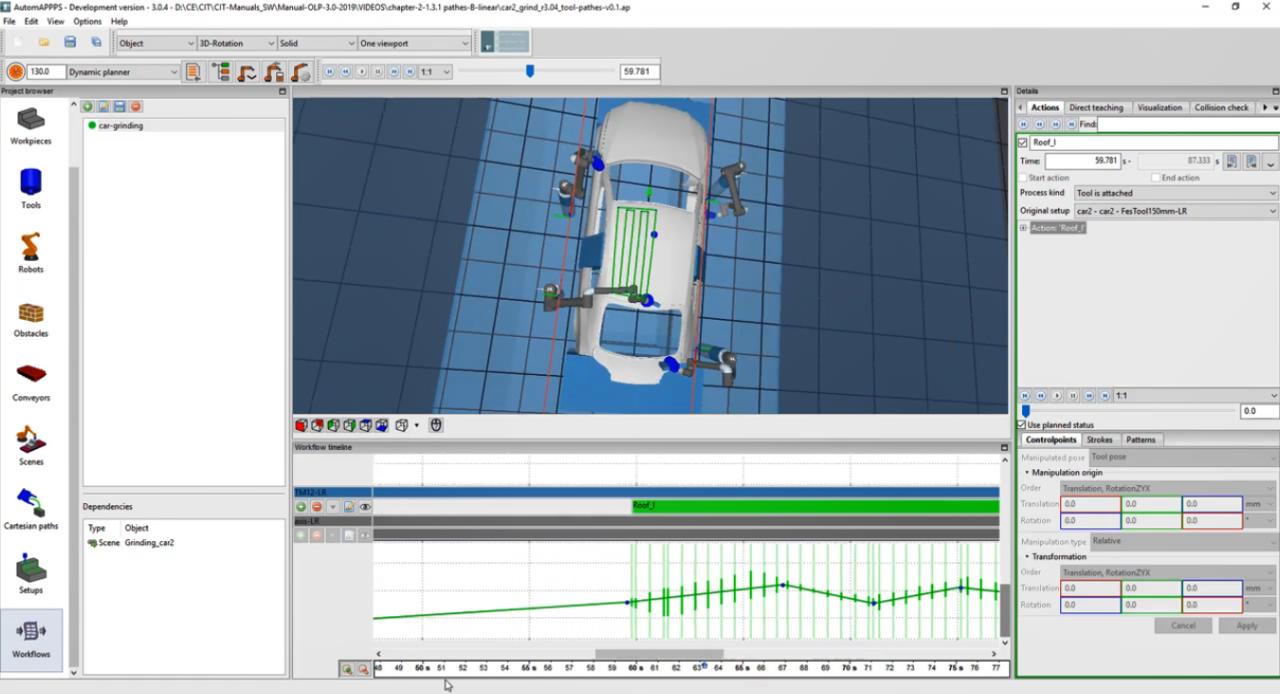Select the Robots sidebar icon
1280x694 pixels.
coord(31,253)
